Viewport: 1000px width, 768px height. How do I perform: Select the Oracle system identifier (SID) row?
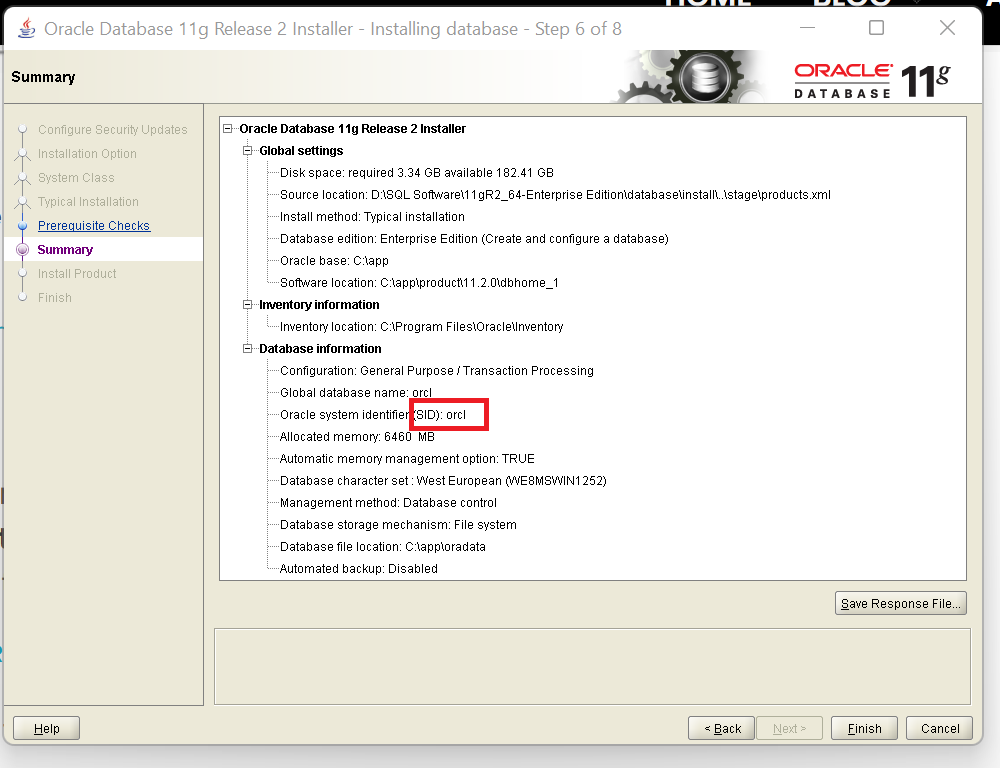(373, 415)
